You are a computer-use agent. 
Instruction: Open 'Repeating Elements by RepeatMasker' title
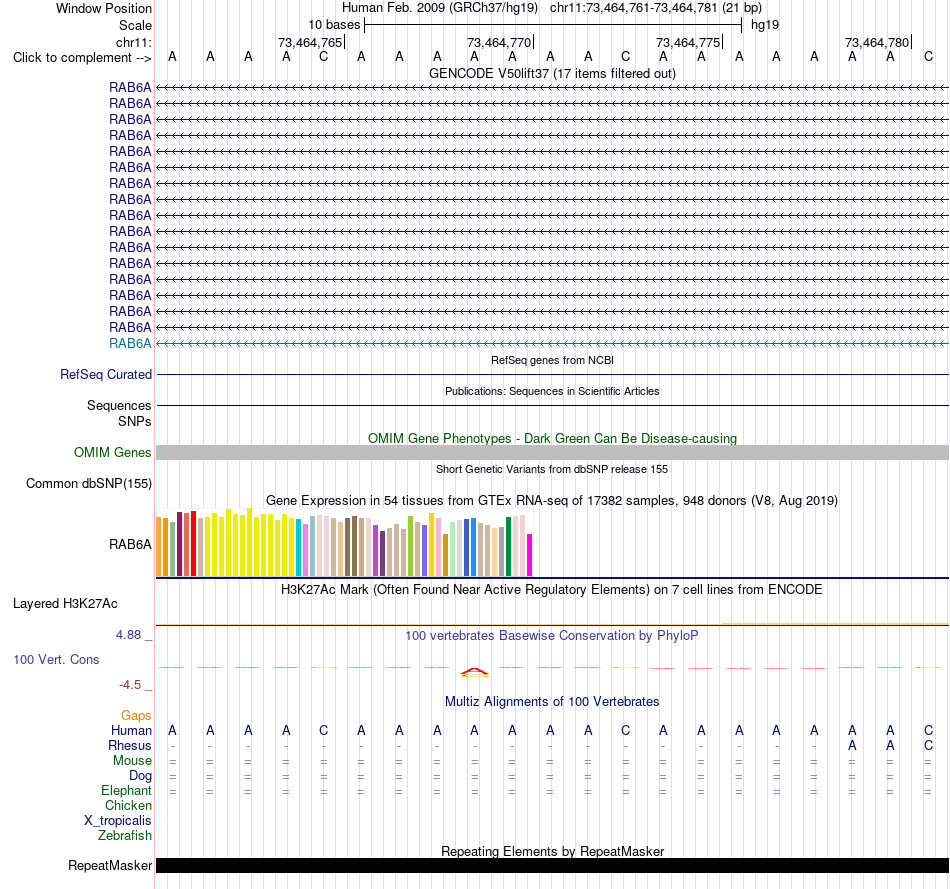[552, 851]
